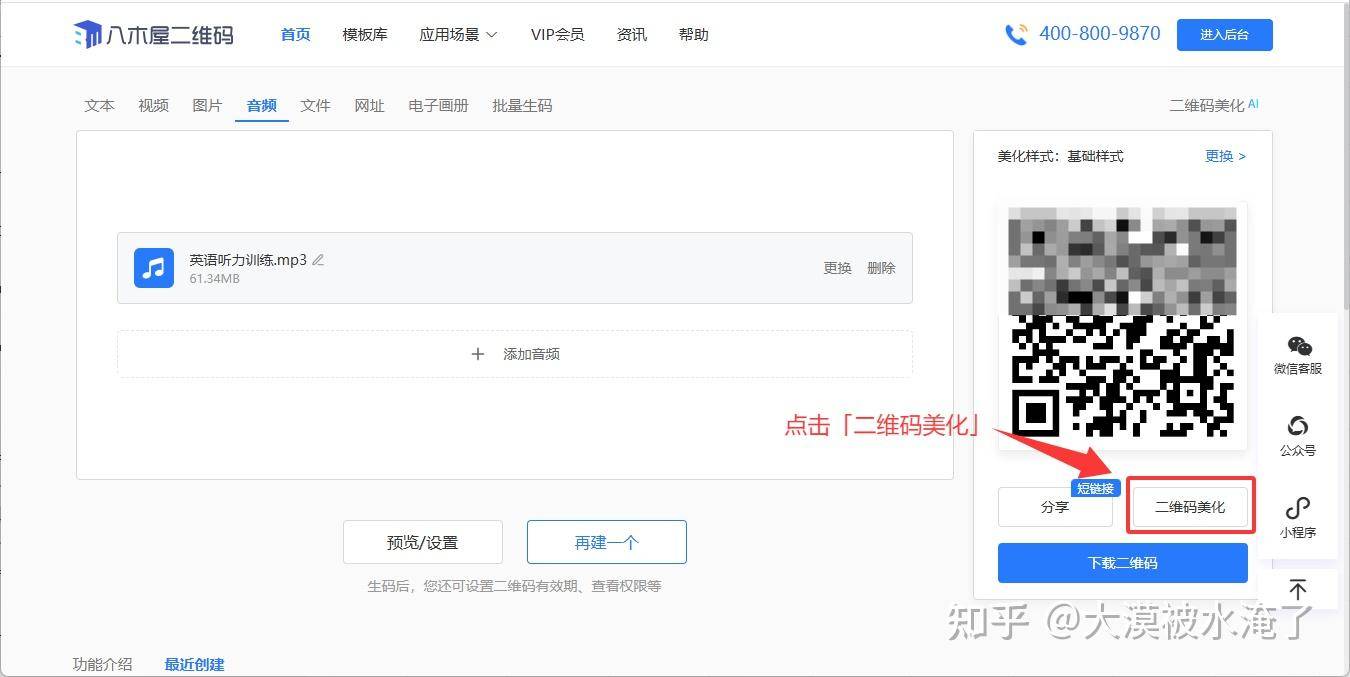The width and height of the screenshot is (1350, 677).
Task: Switch to the 网址 tab
Action: [370, 105]
